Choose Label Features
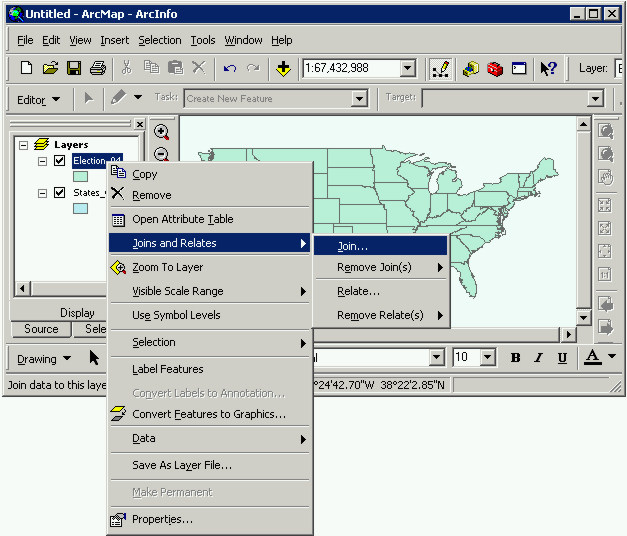 209,369
